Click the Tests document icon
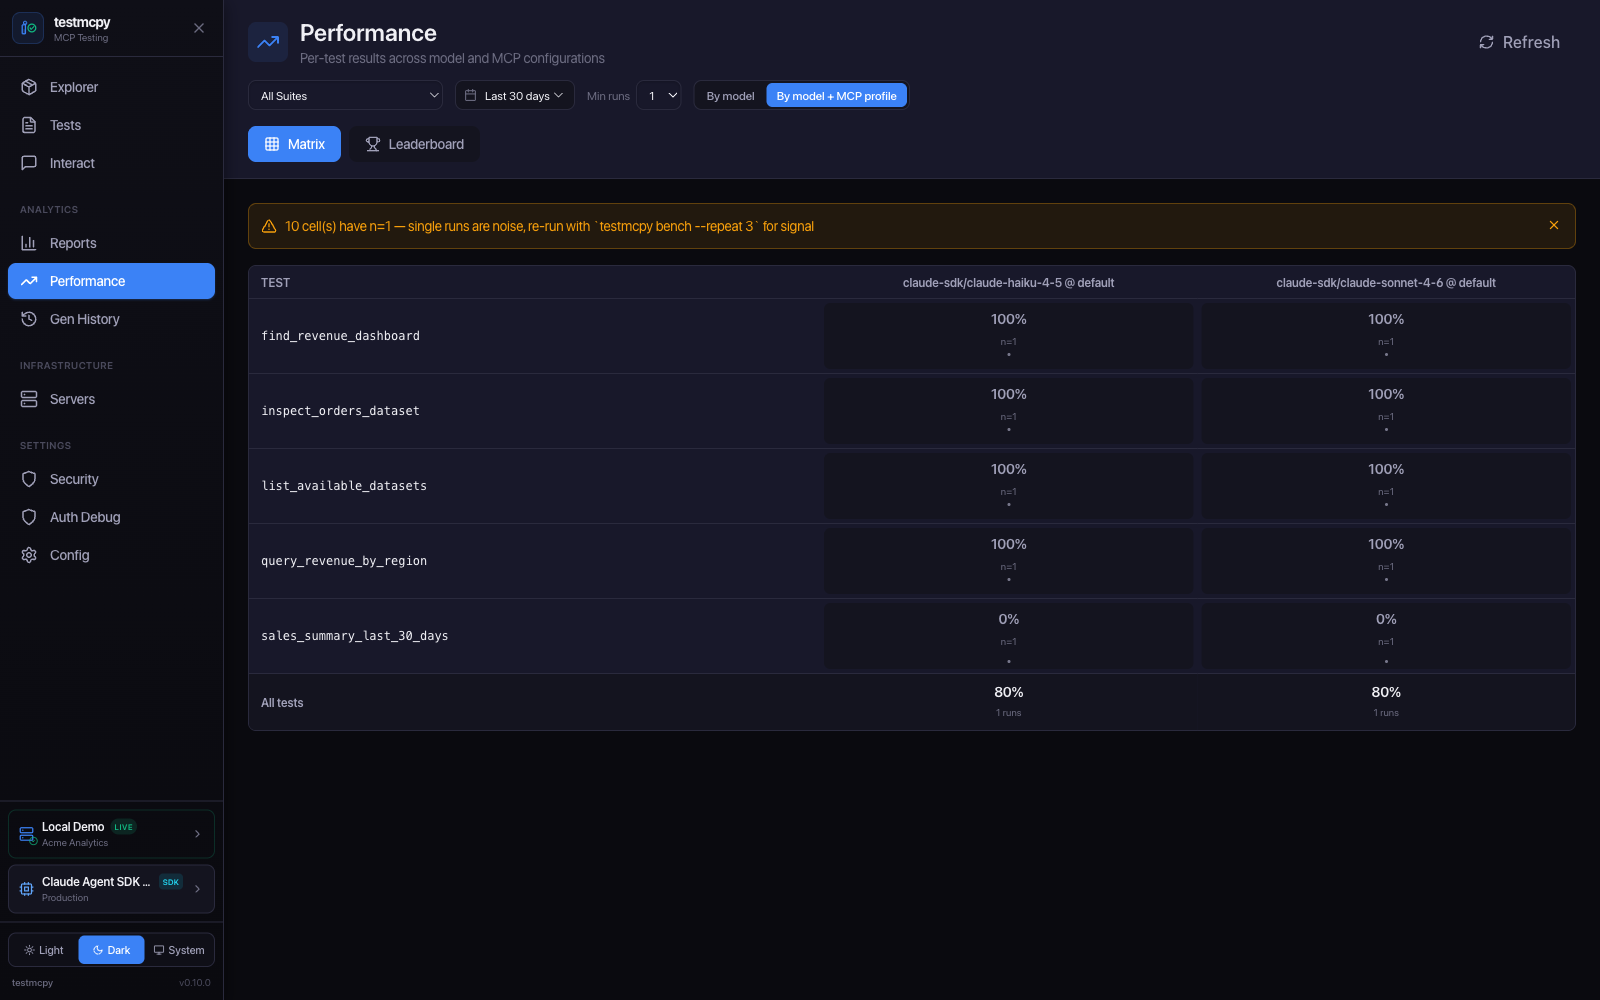The width and height of the screenshot is (1600, 1000). point(29,125)
